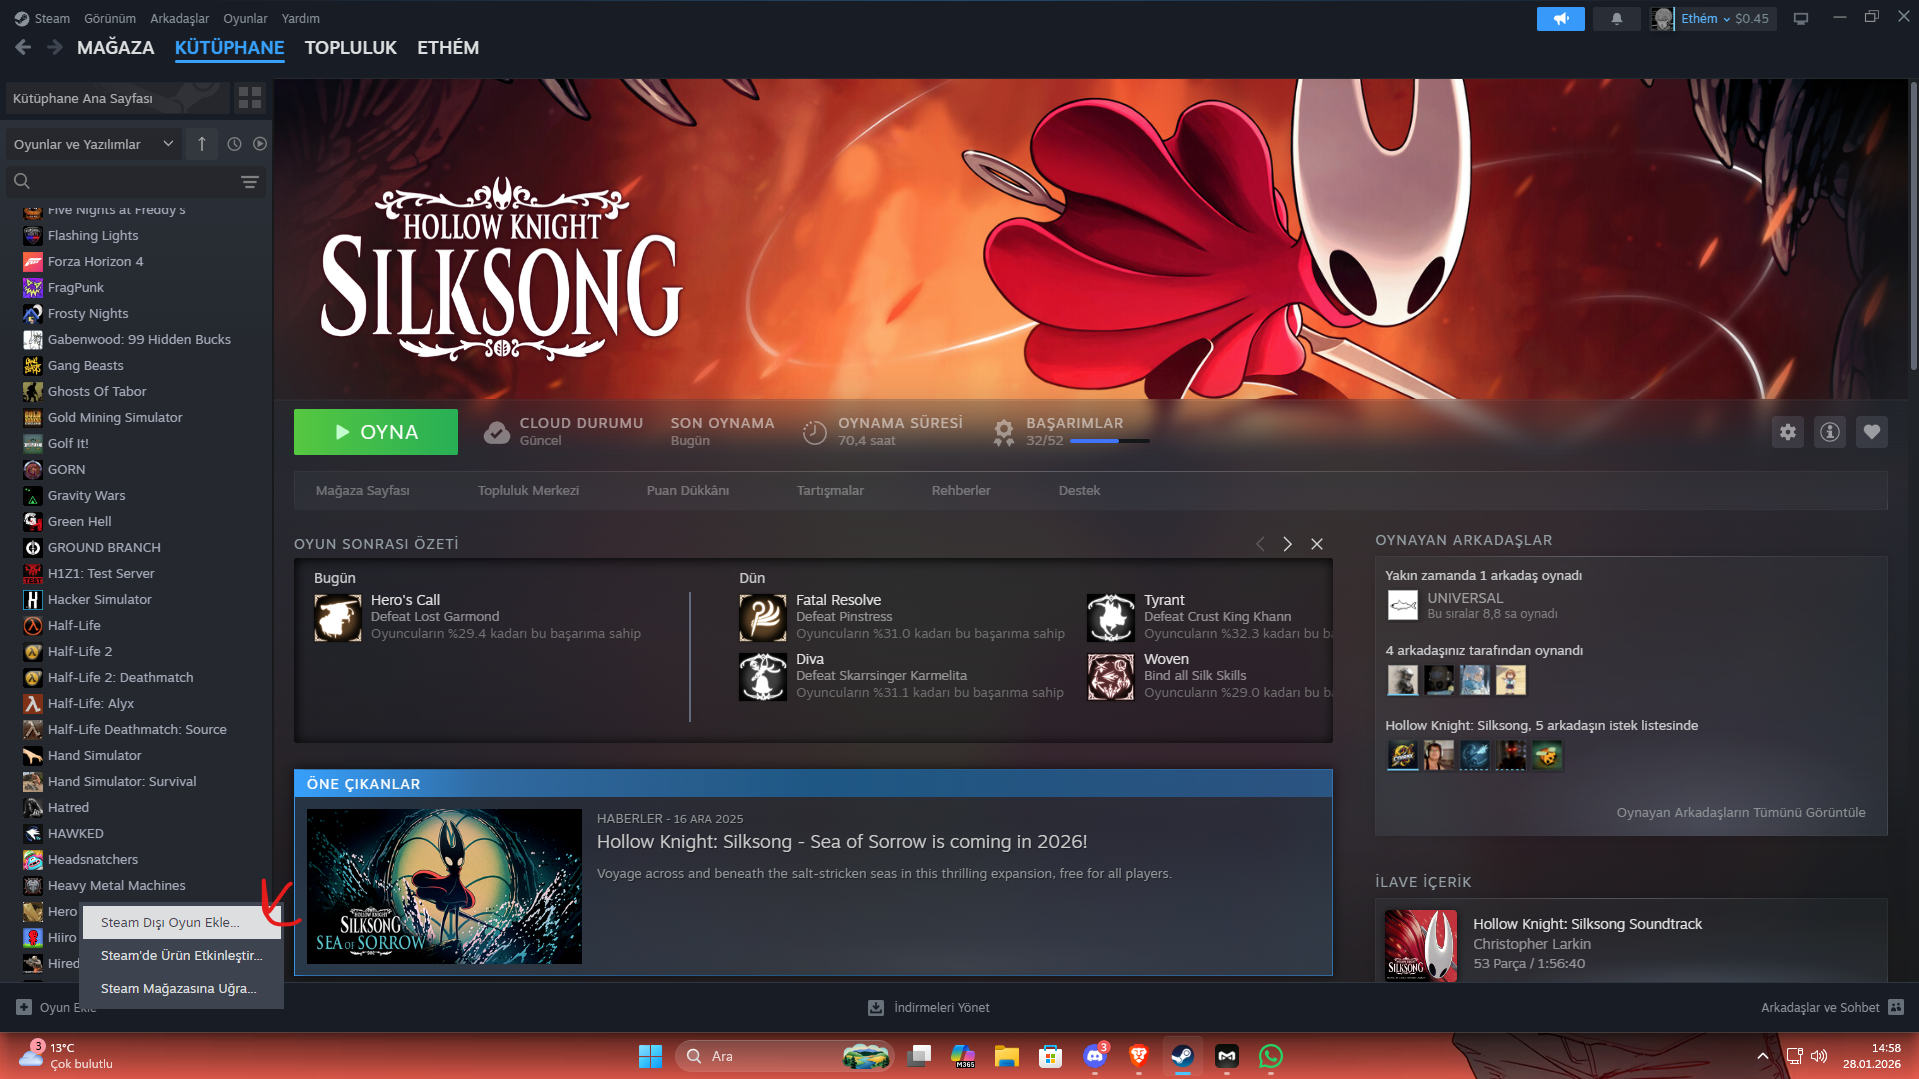Click the Hero's Call achievement icon
Viewport: 1919px width, 1079px height.
click(338, 617)
